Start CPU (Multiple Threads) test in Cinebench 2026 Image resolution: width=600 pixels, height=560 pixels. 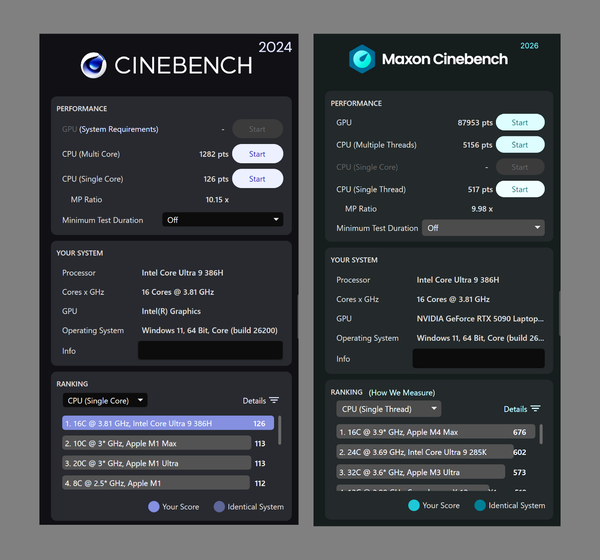[x=520, y=145]
